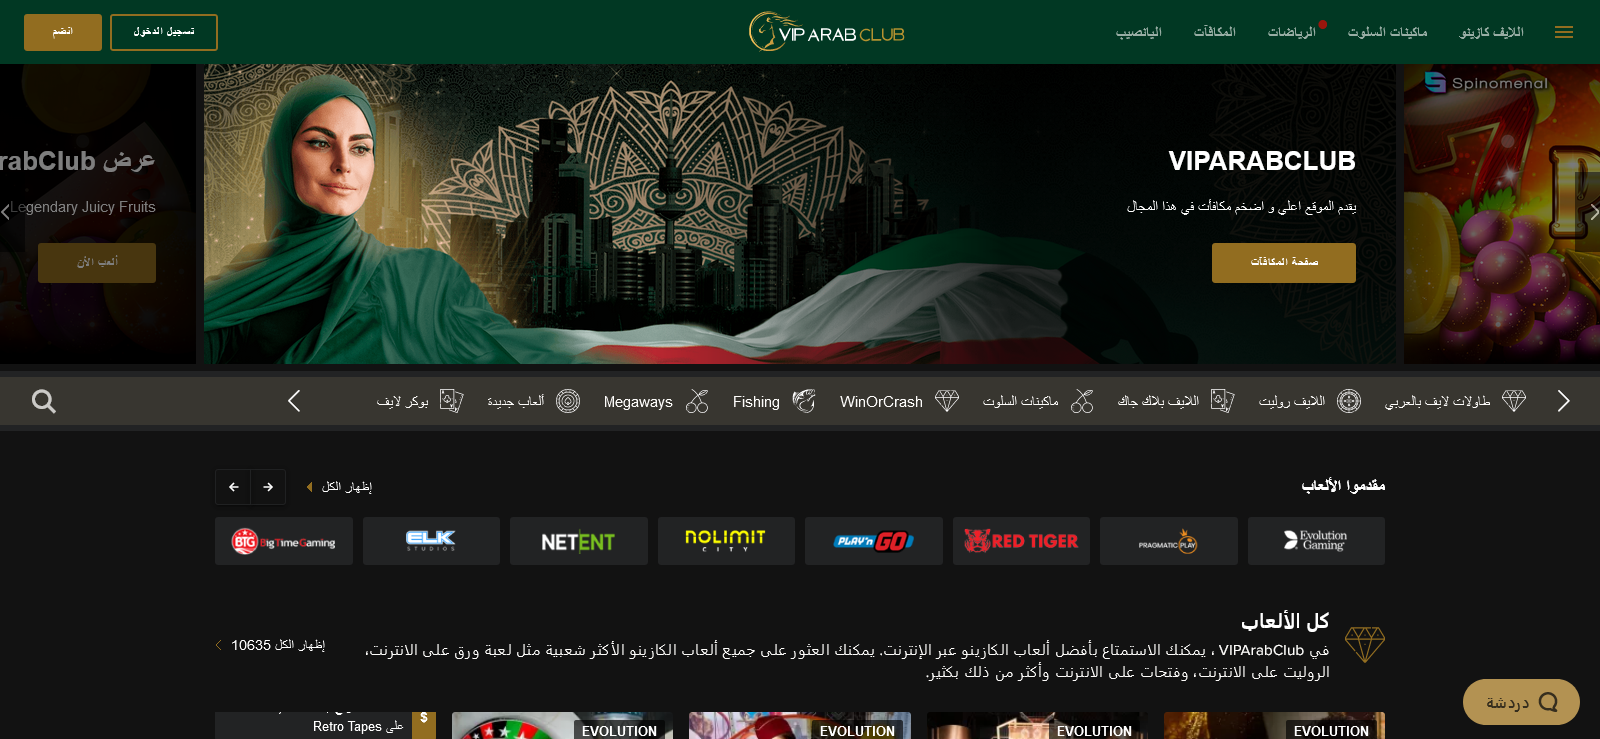Click the live roulette wheel icon
The width and height of the screenshot is (1600, 739).
coord(1349,401)
